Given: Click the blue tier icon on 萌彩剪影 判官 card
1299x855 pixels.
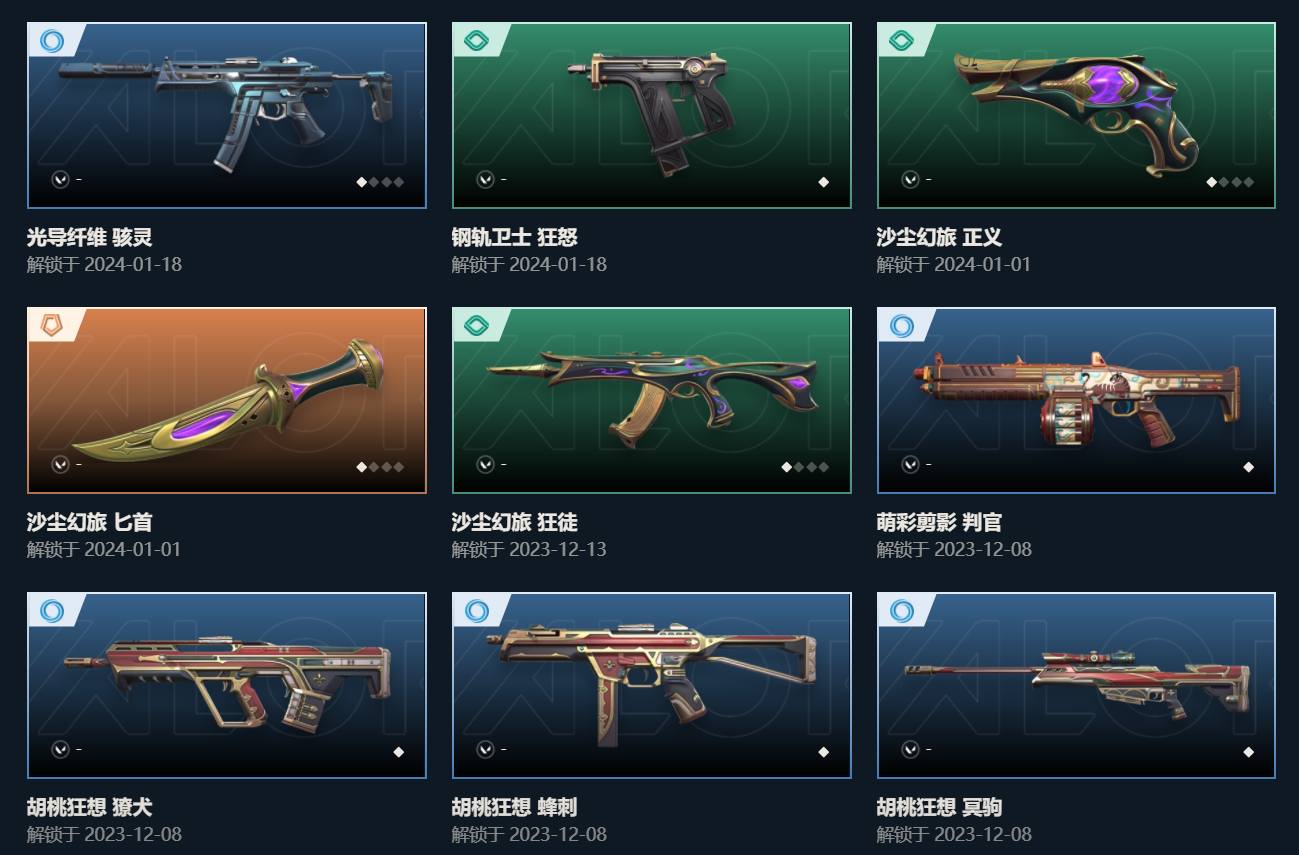Looking at the screenshot, I should (x=902, y=326).
